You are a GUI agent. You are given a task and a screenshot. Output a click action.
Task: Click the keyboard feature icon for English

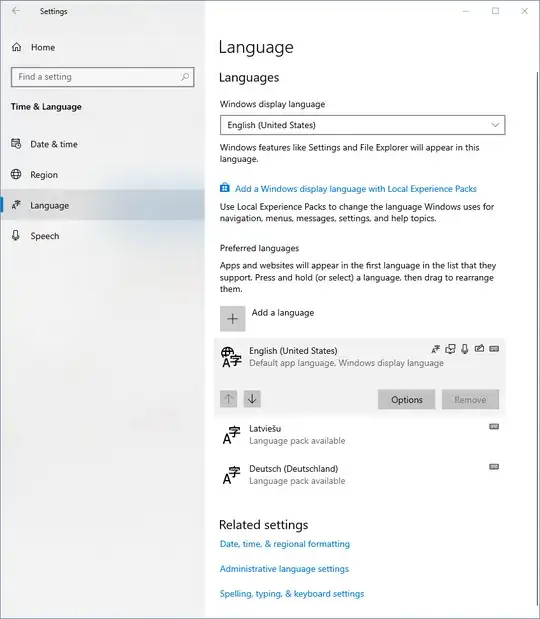coord(494,349)
